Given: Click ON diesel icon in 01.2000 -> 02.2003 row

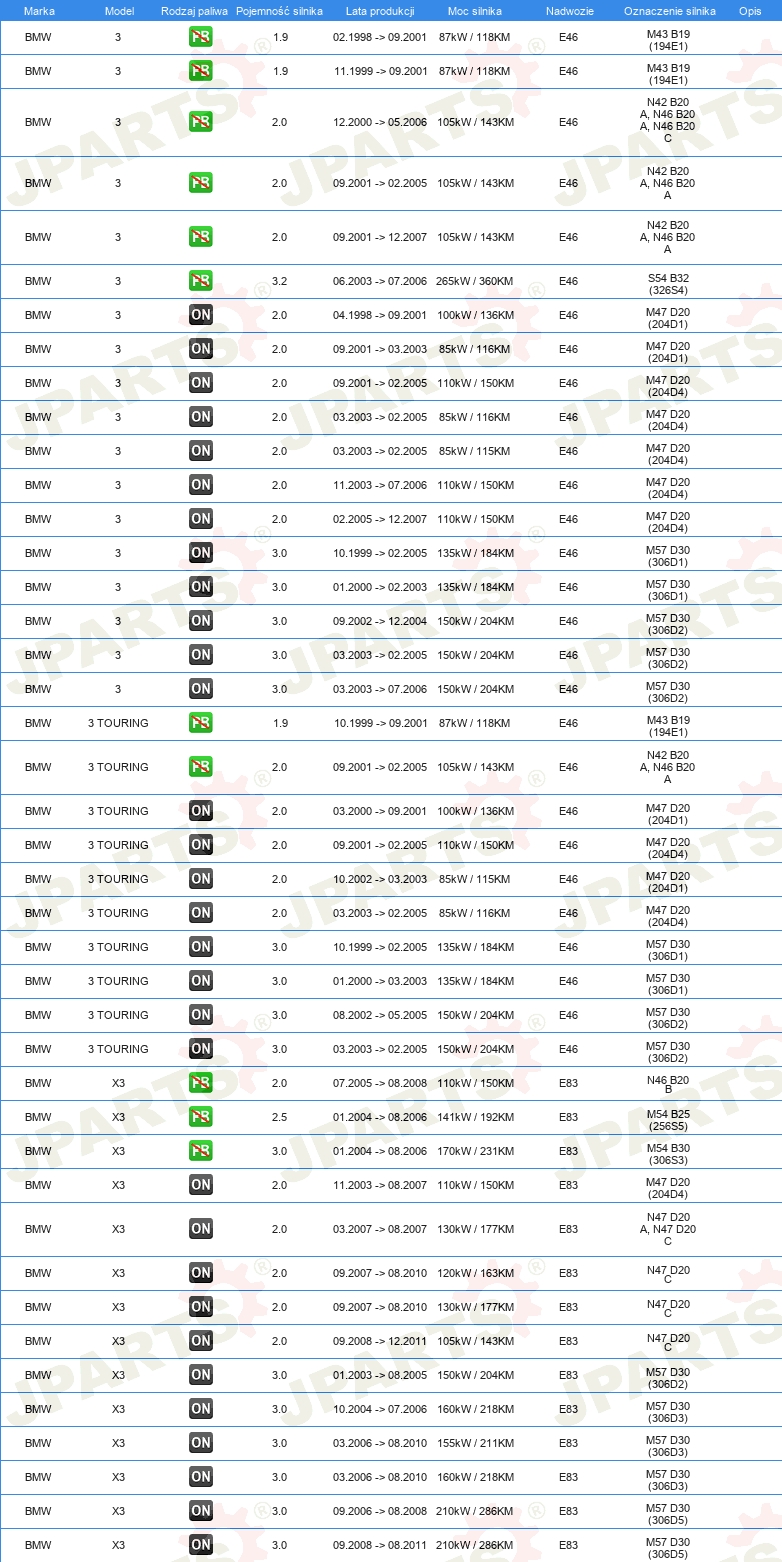Looking at the screenshot, I should 201,587.
